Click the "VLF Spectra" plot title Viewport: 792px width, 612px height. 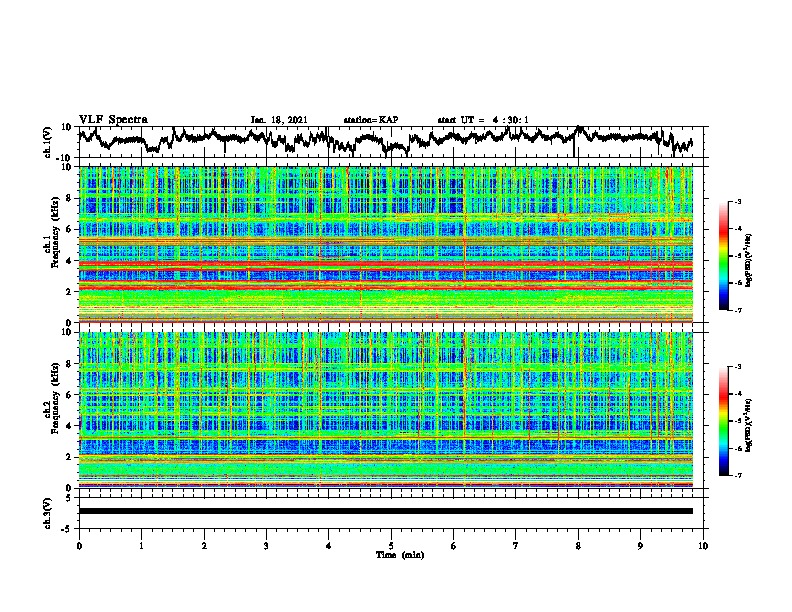tap(113, 119)
